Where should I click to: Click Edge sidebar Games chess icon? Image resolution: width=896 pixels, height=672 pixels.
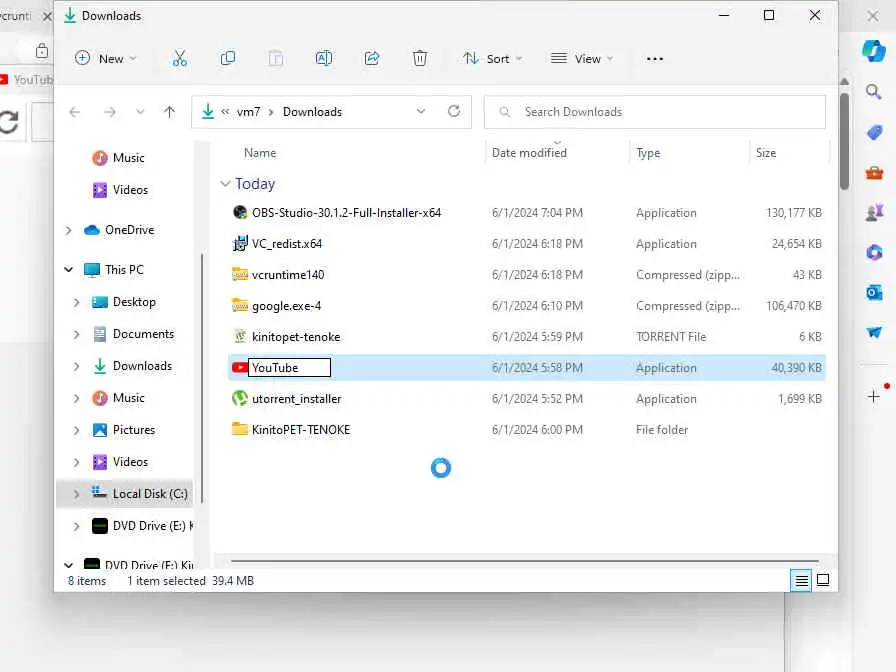tap(874, 213)
